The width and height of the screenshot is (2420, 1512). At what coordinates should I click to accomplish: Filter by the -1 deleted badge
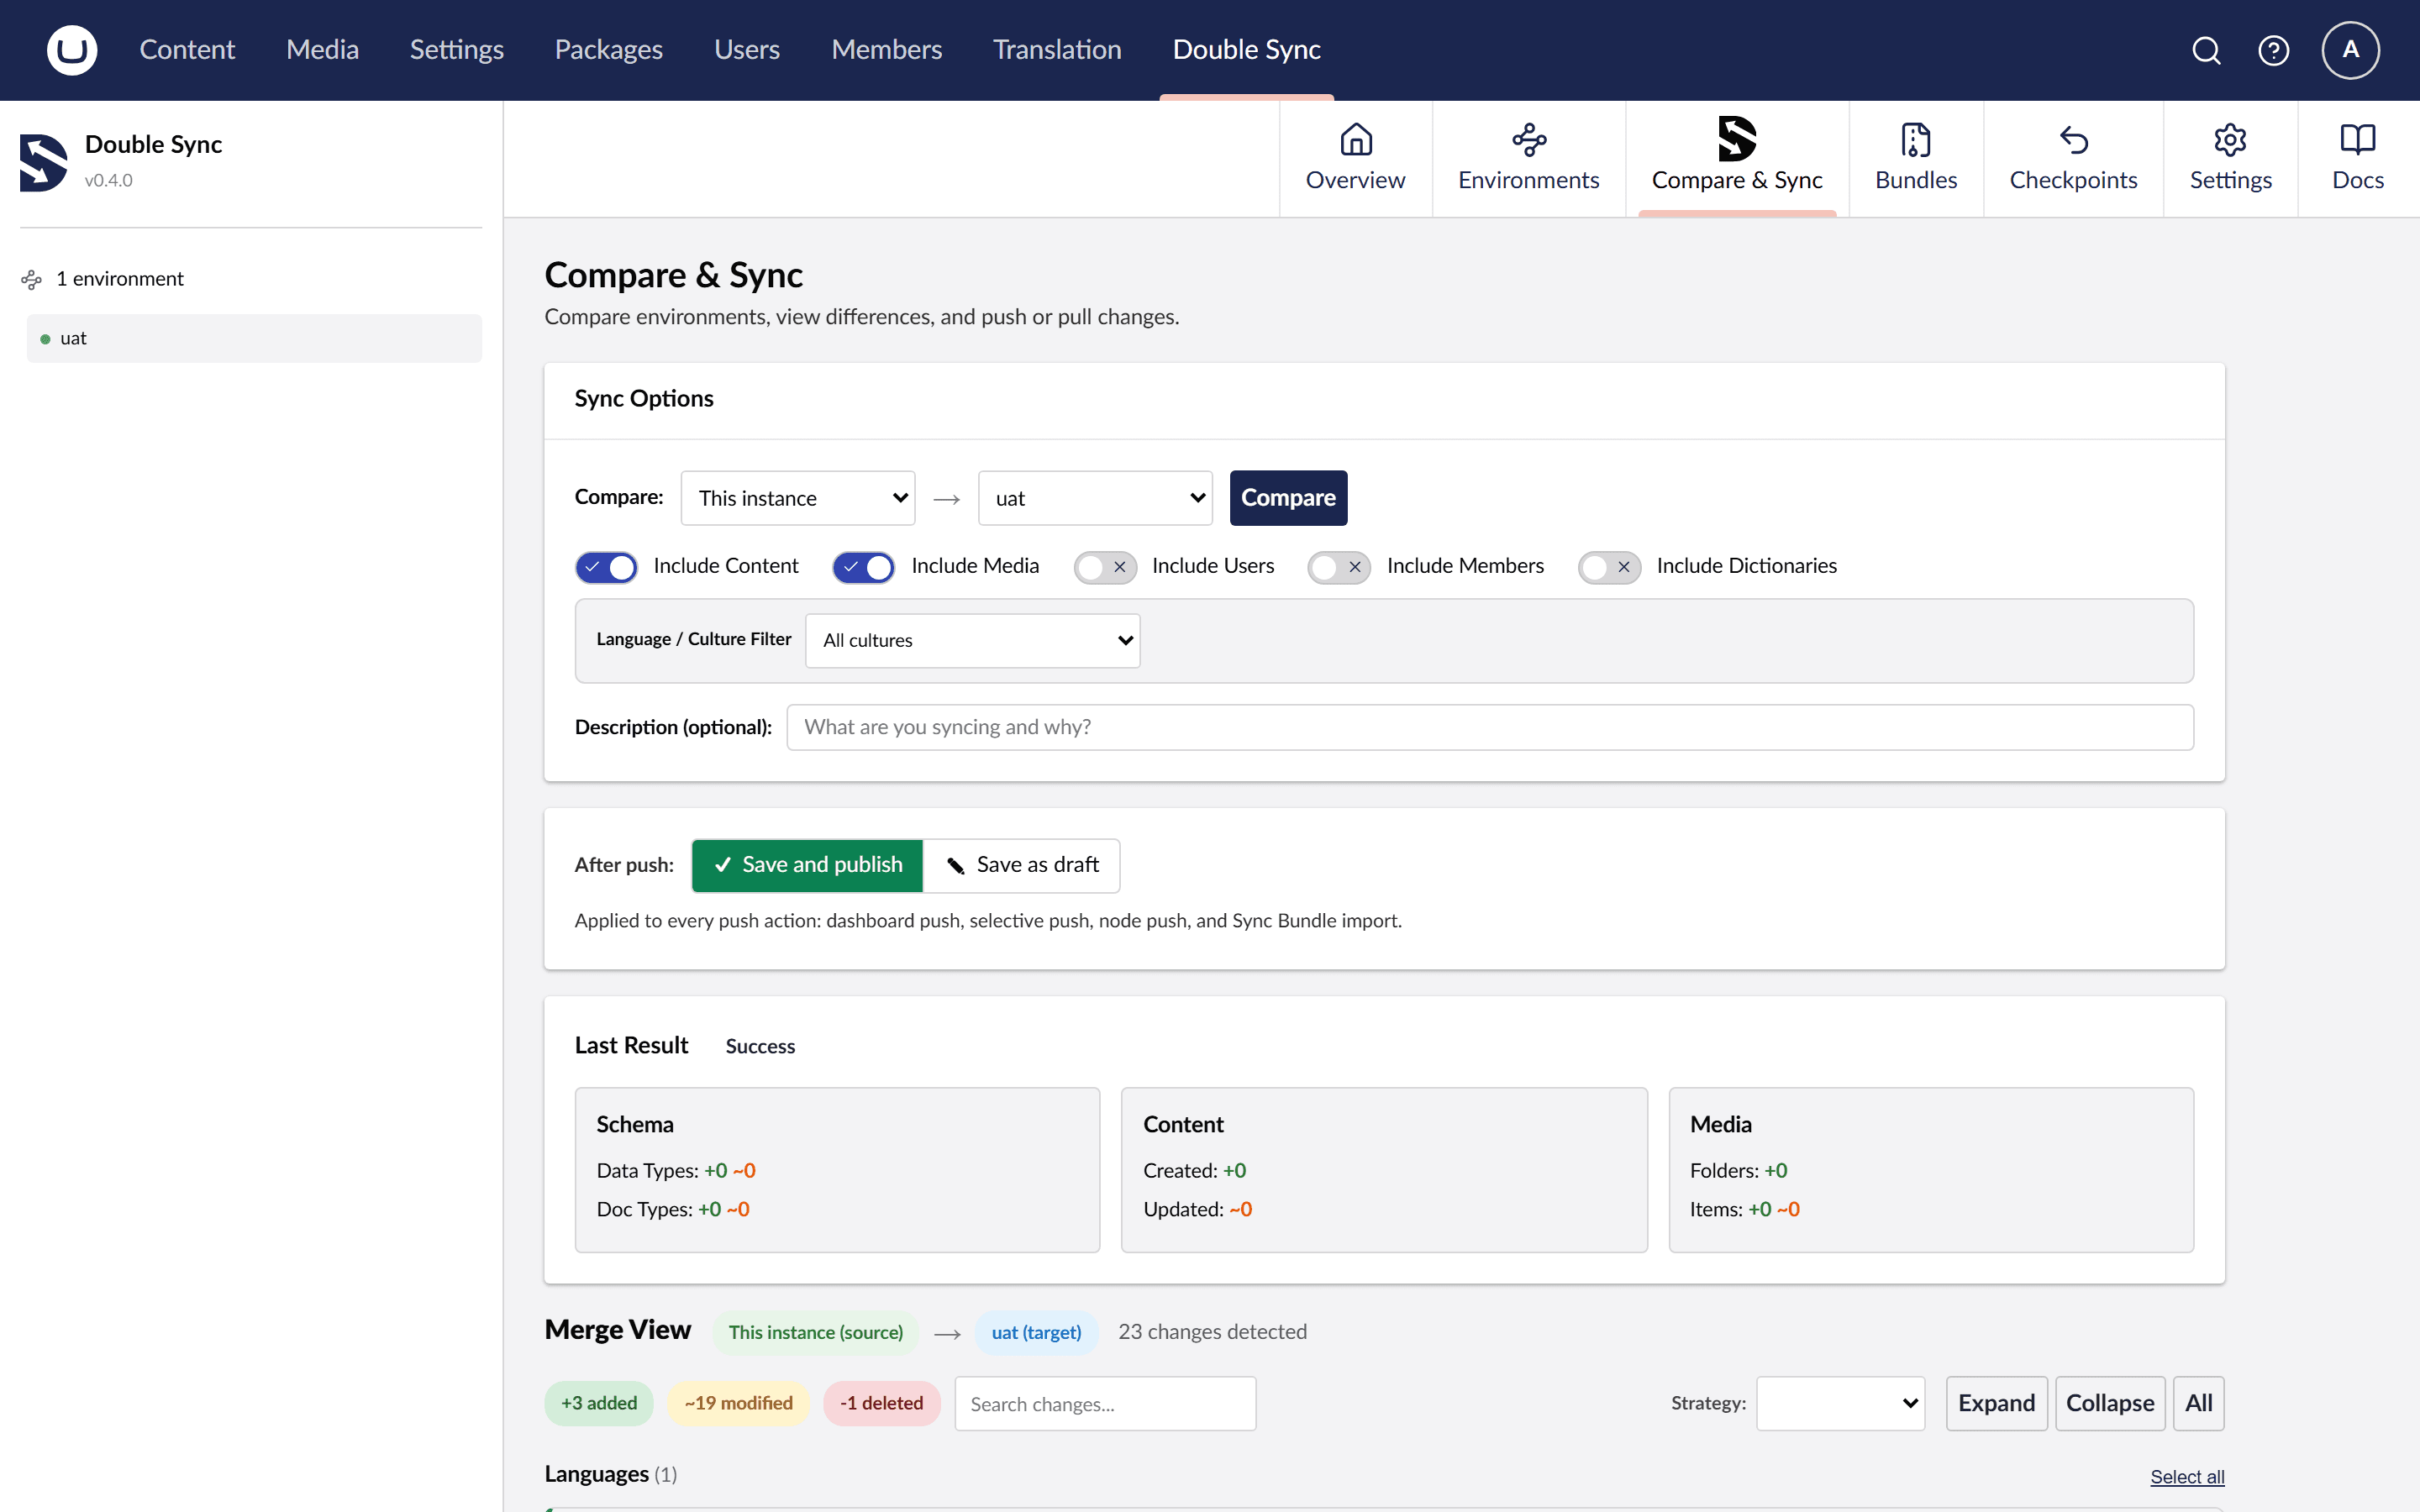882,1403
